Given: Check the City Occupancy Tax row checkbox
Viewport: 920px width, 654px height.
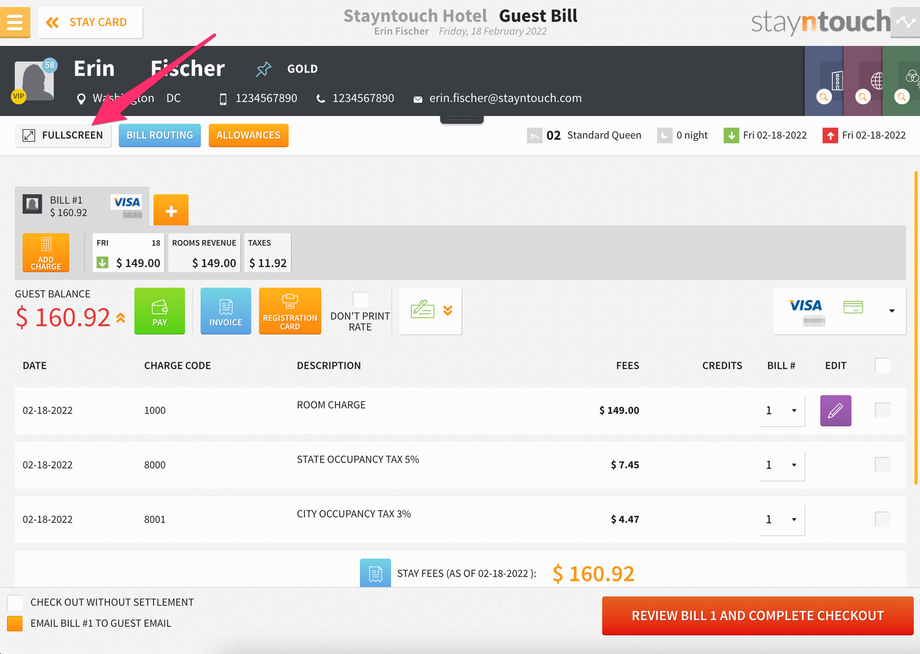Looking at the screenshot, I should click(882, 519).
